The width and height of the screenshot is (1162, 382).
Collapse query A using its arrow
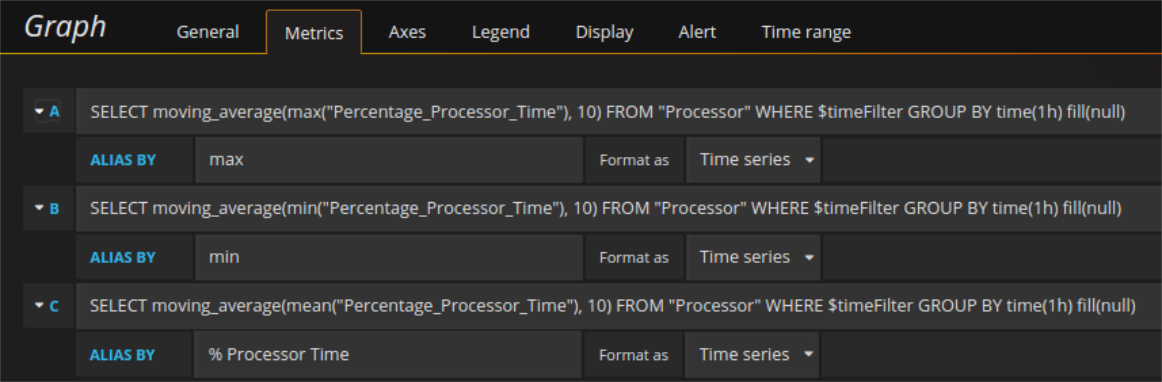[x=39, y=111]
